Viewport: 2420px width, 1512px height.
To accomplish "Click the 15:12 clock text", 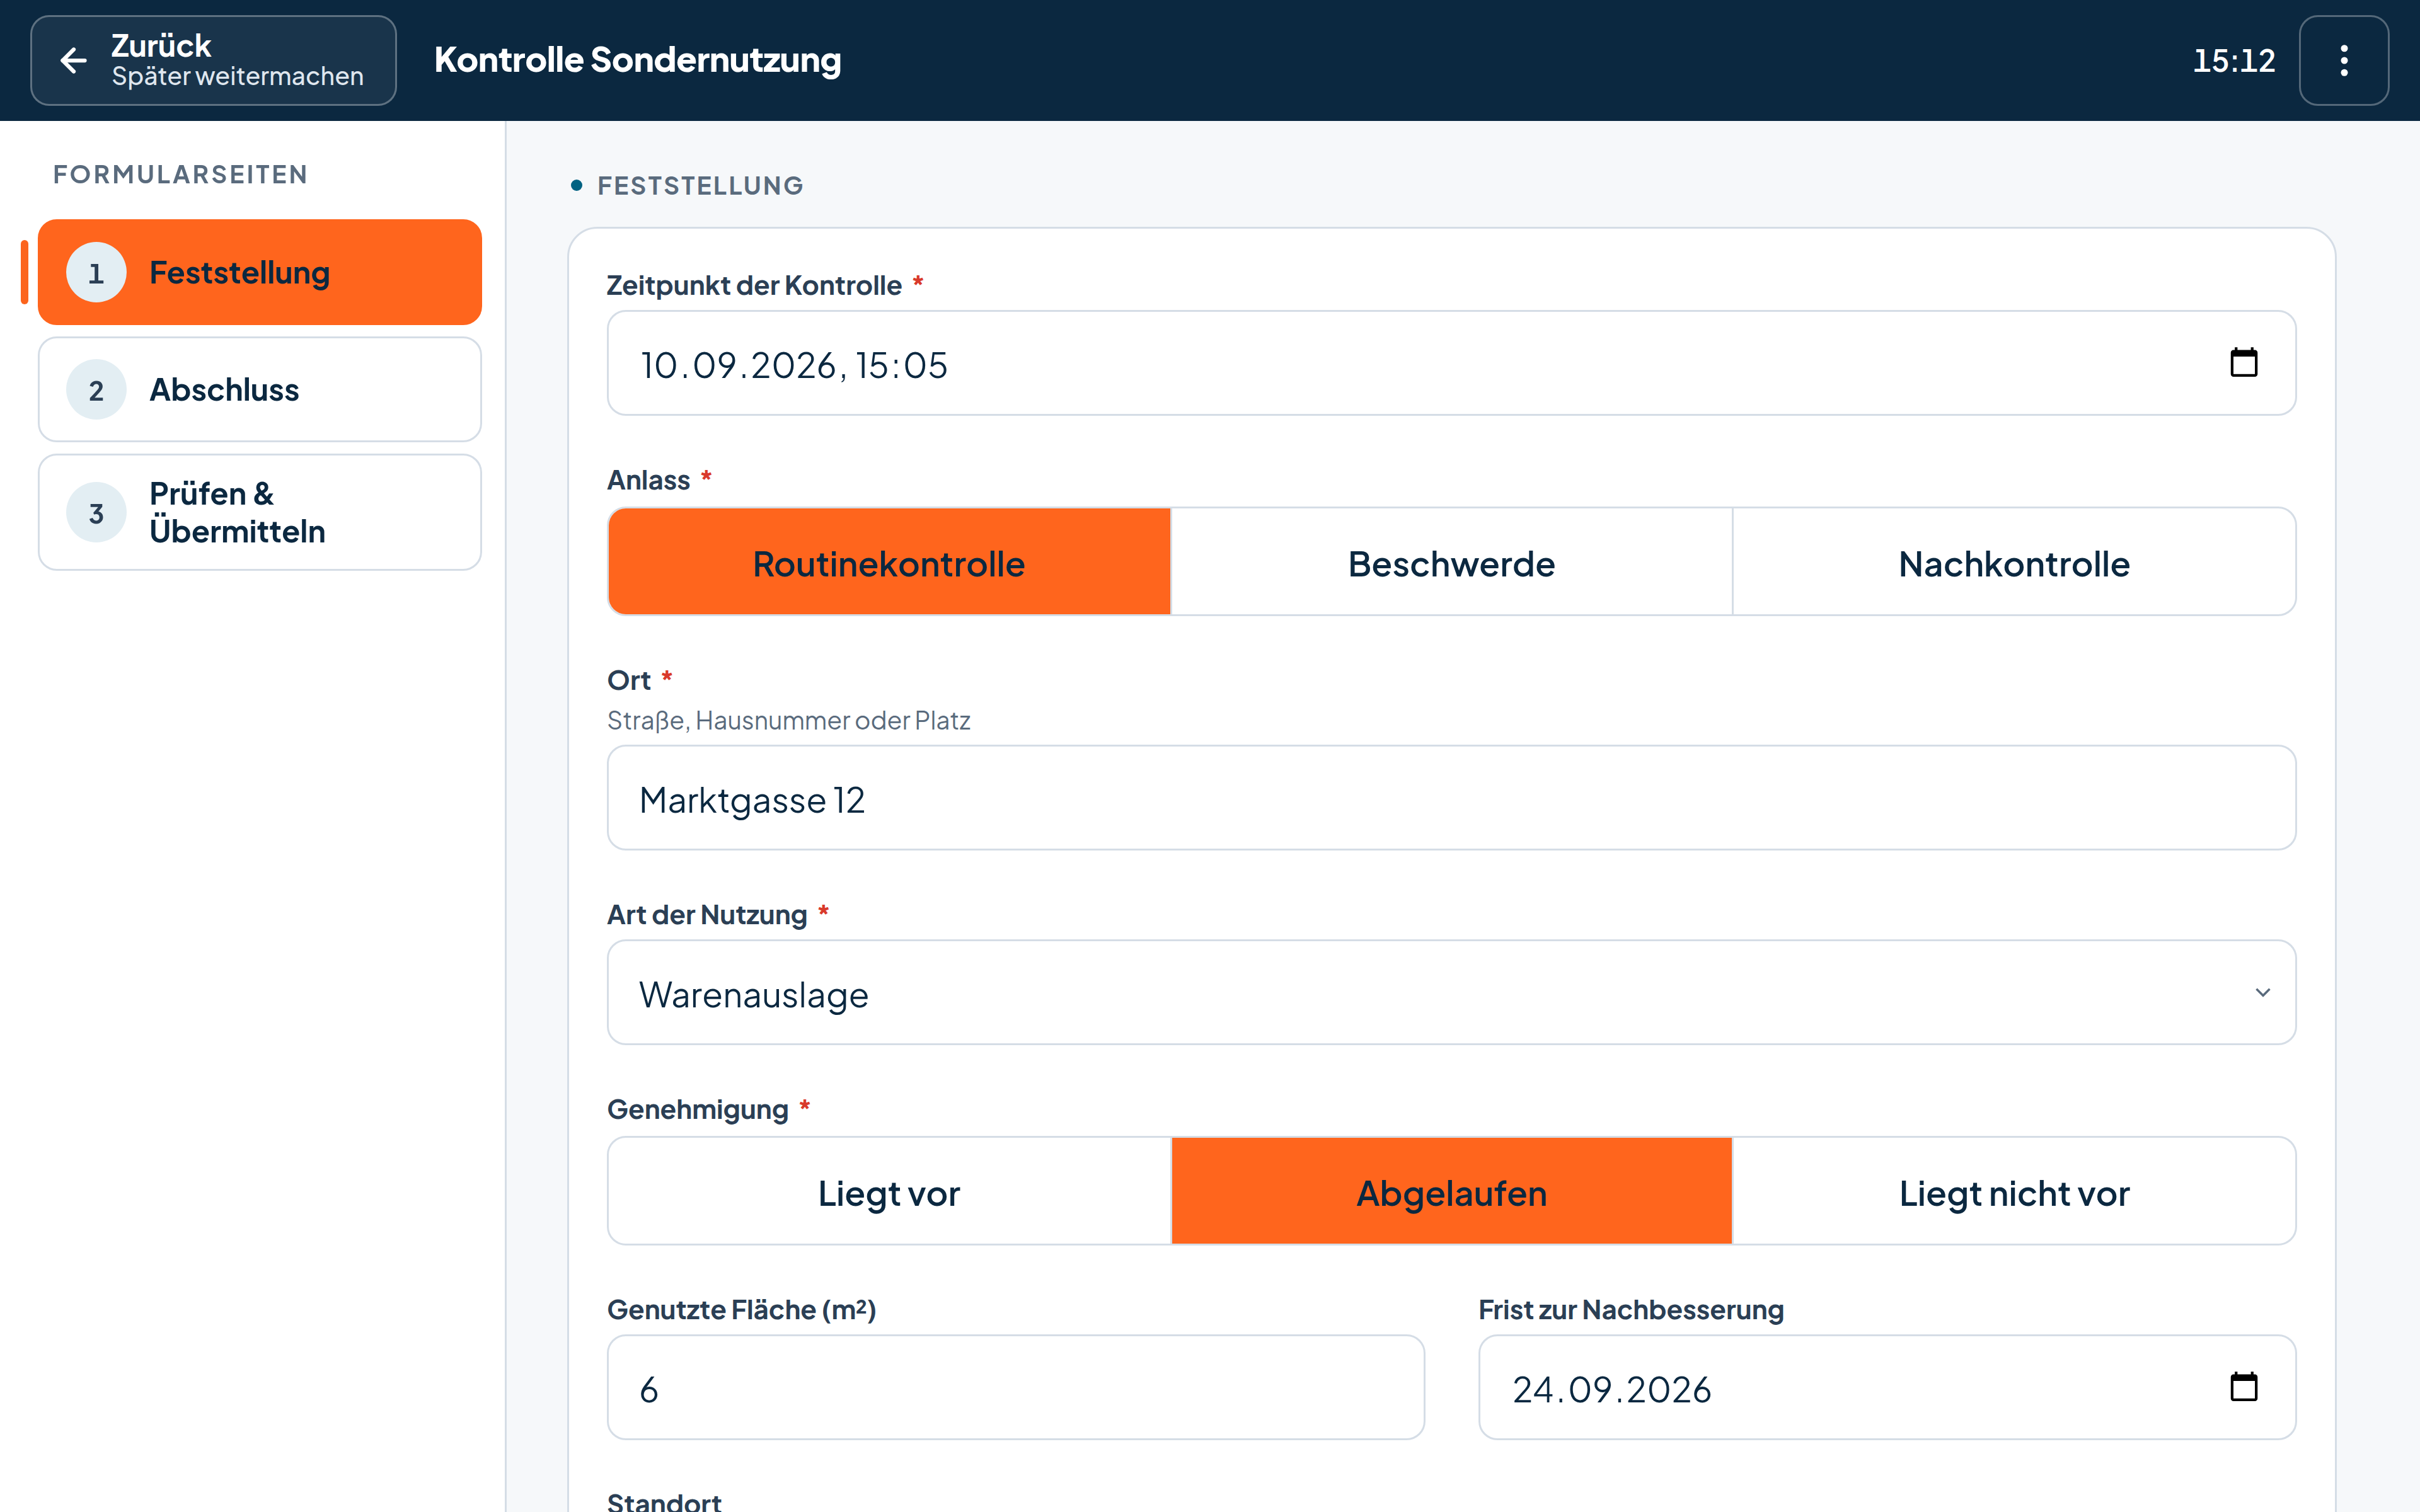I will [2233, 61].
